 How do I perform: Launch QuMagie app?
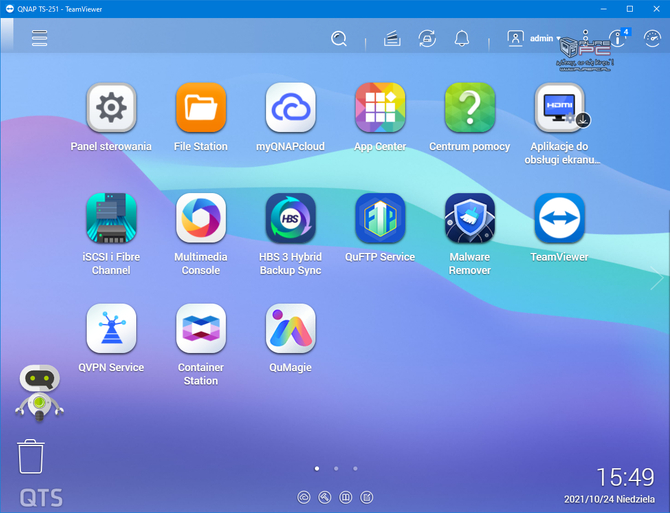[291, 328]
